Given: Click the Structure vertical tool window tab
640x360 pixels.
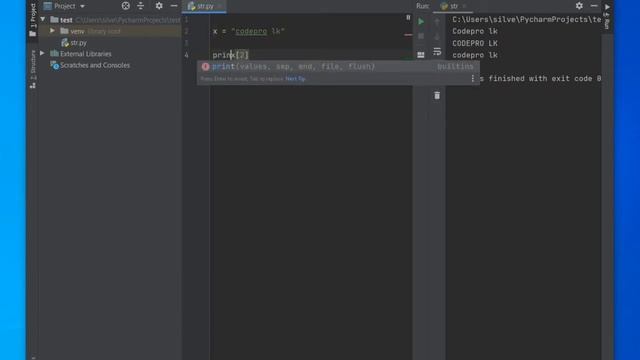Looking at the screenshot, I should coord(33,69).
